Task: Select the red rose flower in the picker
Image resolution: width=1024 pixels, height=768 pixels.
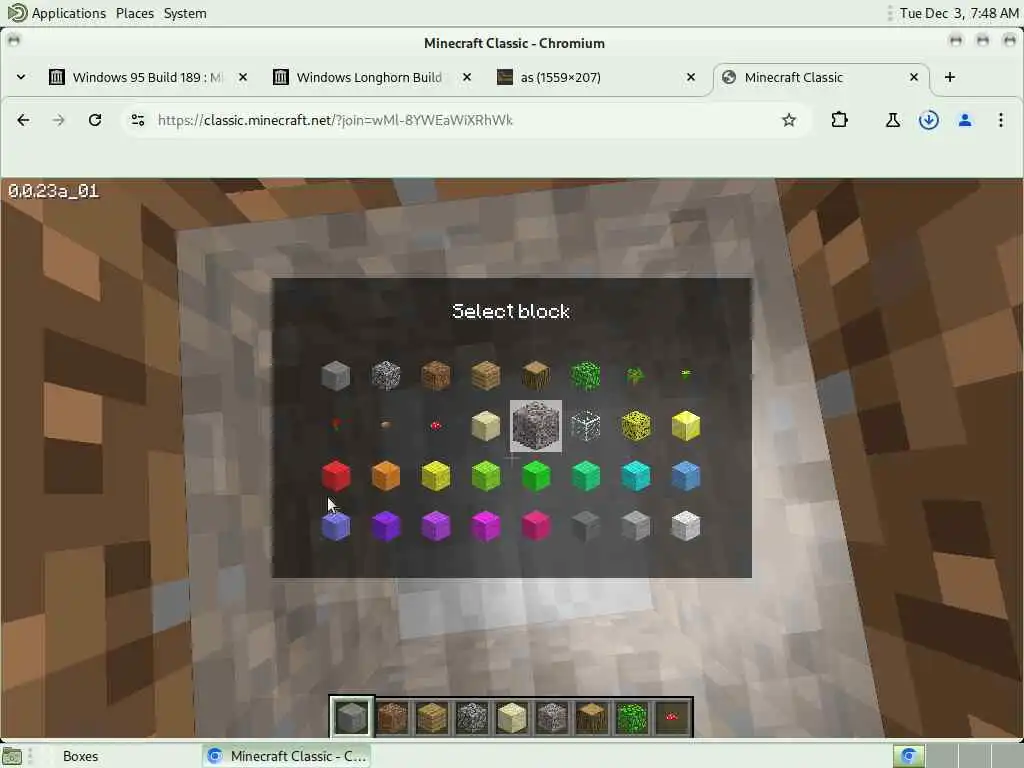Action: pyautogui.click(x=336, y=425)
